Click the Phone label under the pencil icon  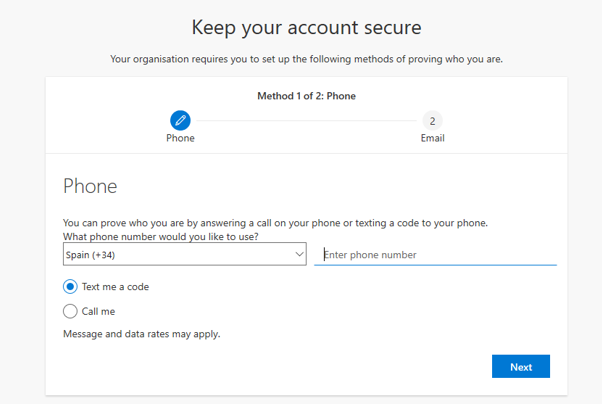coord(180,138)
